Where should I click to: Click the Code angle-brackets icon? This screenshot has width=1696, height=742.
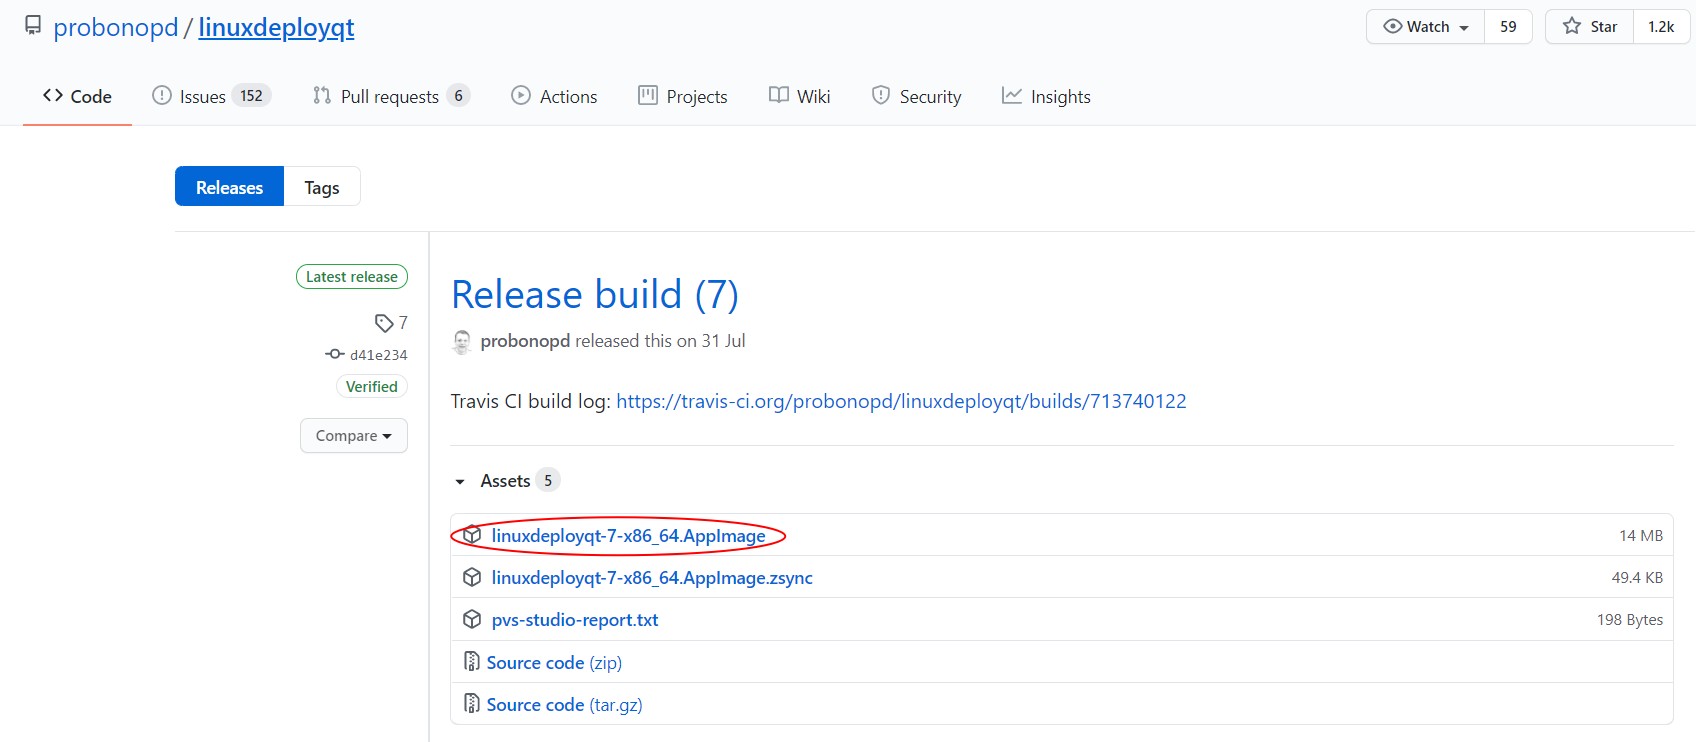coord(53,95)
